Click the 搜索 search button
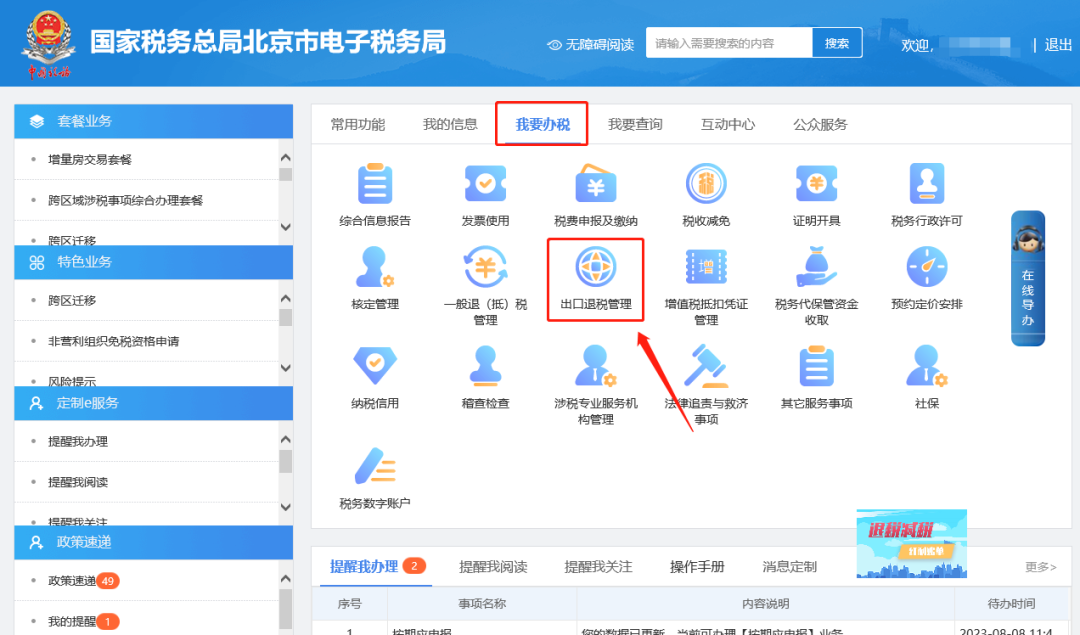Screen dimensions: 1080x635 point(837,43)
